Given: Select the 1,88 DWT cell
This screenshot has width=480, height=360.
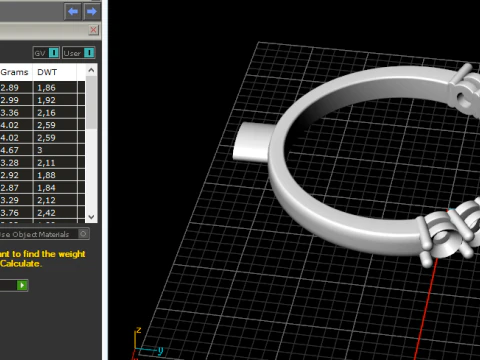Looking at the screenshot, I should point(55,175).
